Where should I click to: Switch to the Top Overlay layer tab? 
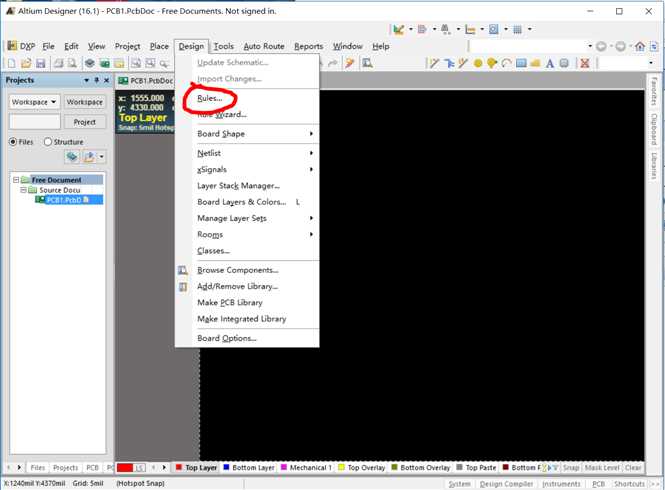(x=362, y=468)
